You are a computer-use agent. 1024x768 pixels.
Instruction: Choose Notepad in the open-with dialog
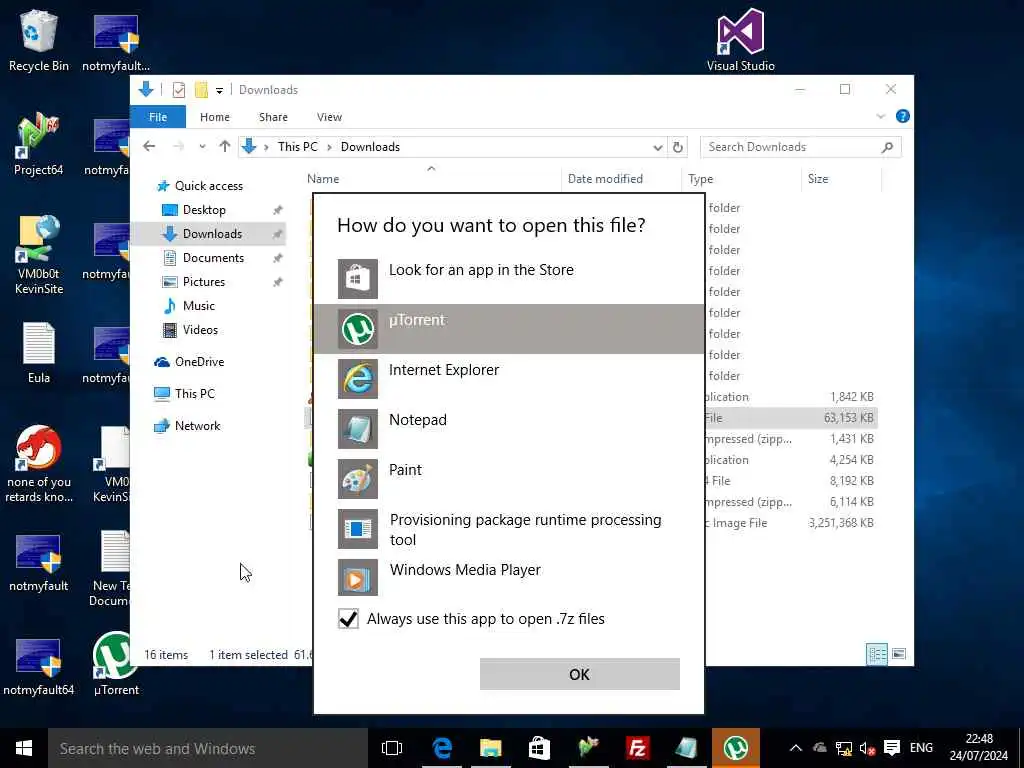point(509,428)
